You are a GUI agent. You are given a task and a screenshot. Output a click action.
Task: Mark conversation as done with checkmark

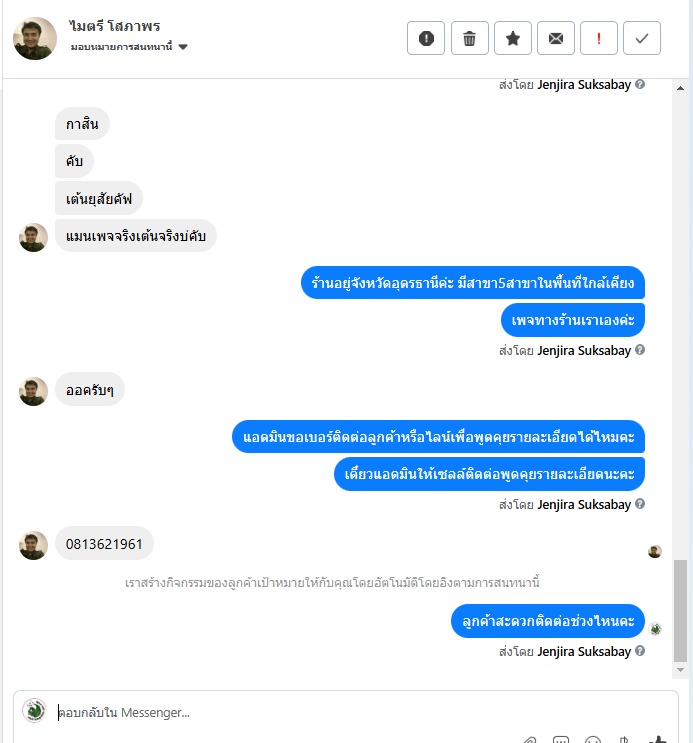642,38
